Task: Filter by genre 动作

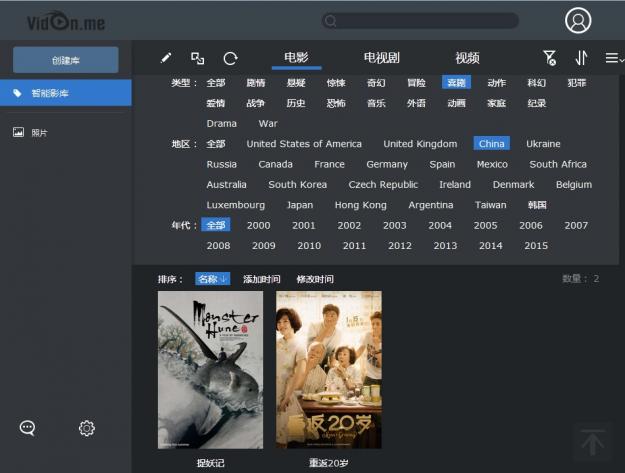Action: click(497, 83)
